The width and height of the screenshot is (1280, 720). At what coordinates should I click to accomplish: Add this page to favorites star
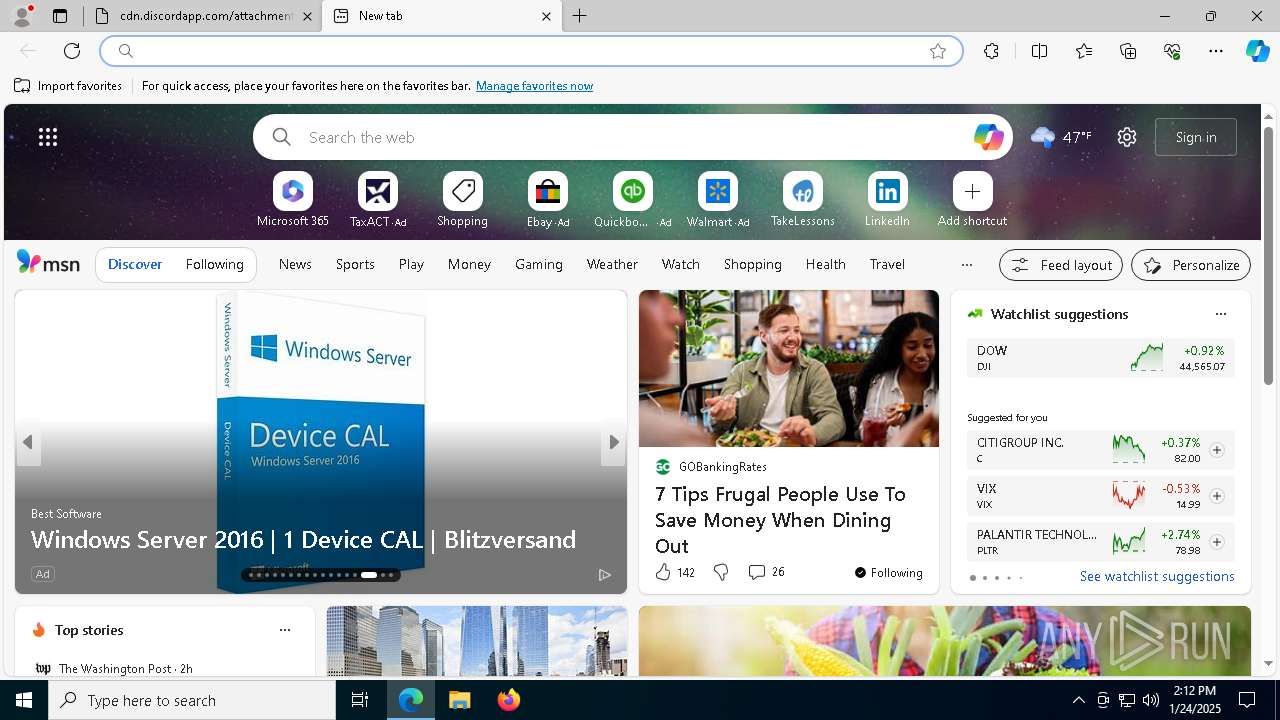938,51
